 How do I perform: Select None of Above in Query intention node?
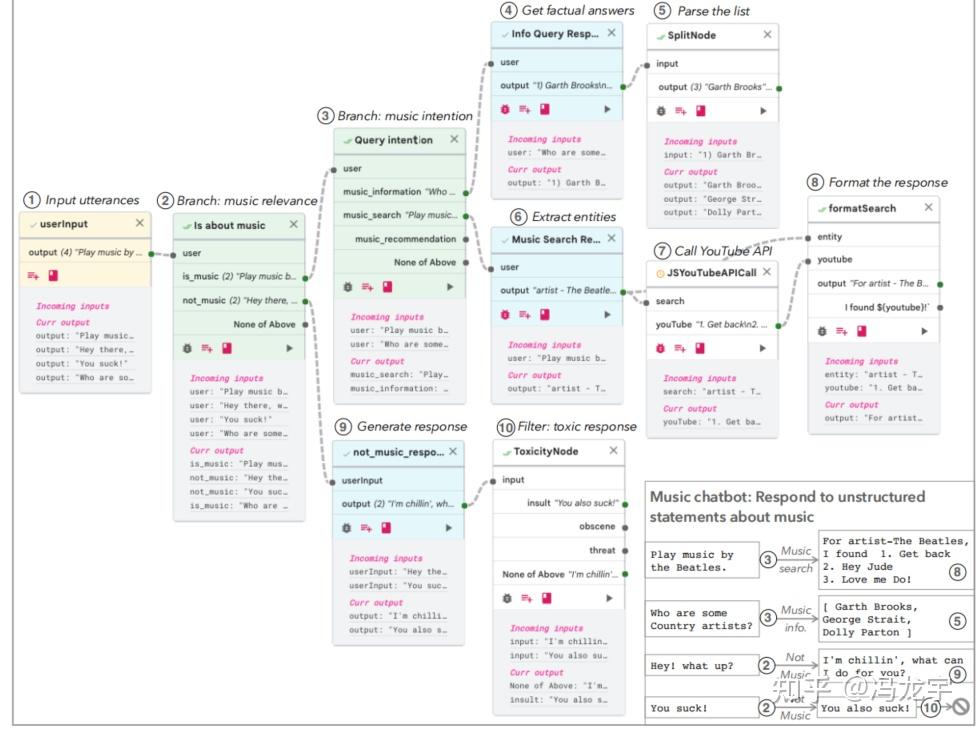[400, 263]
